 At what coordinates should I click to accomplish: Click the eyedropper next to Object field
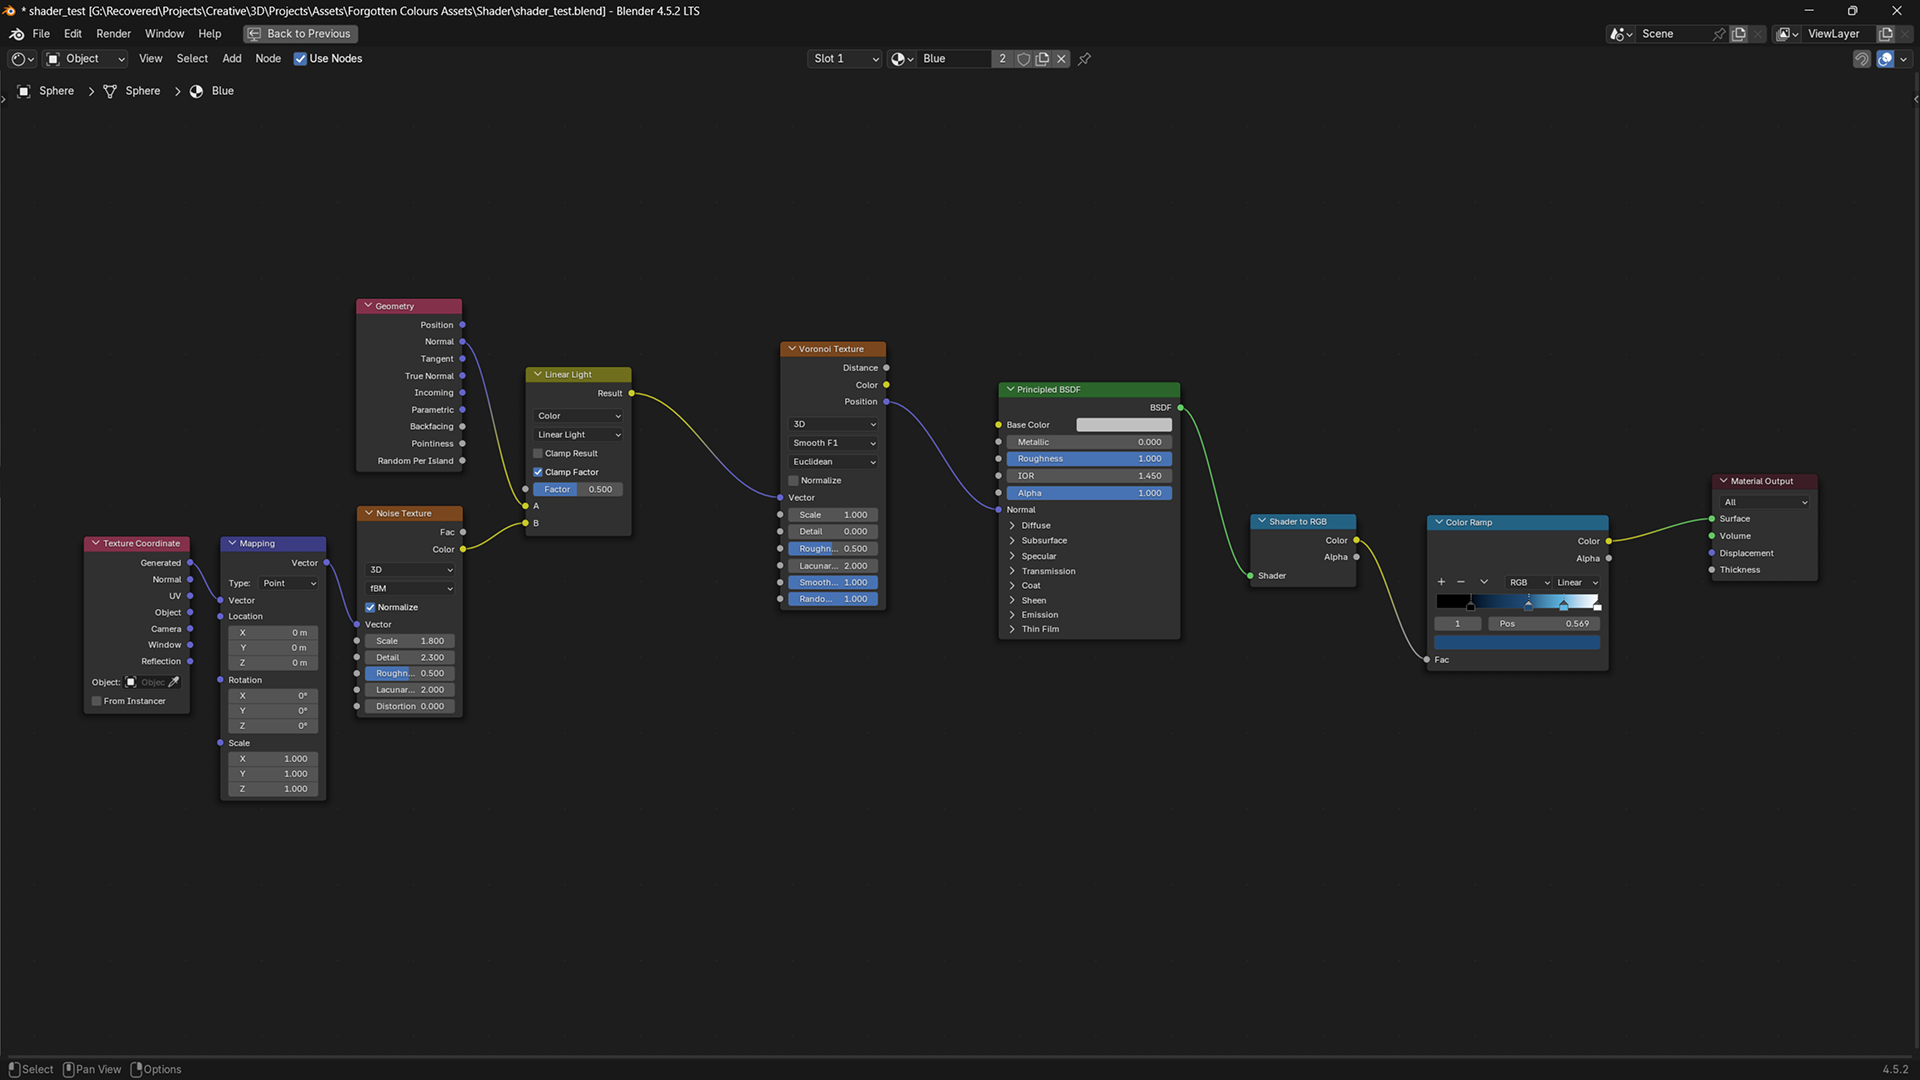click(174, 682)
